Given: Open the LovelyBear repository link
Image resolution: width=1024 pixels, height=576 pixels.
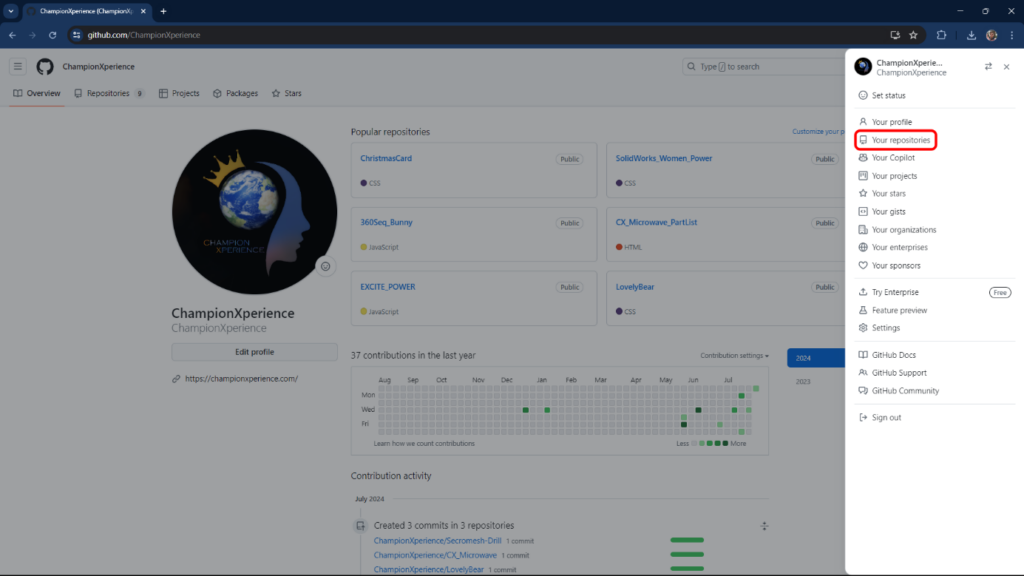Looking at the screenshot, I should tap(635, 287).
